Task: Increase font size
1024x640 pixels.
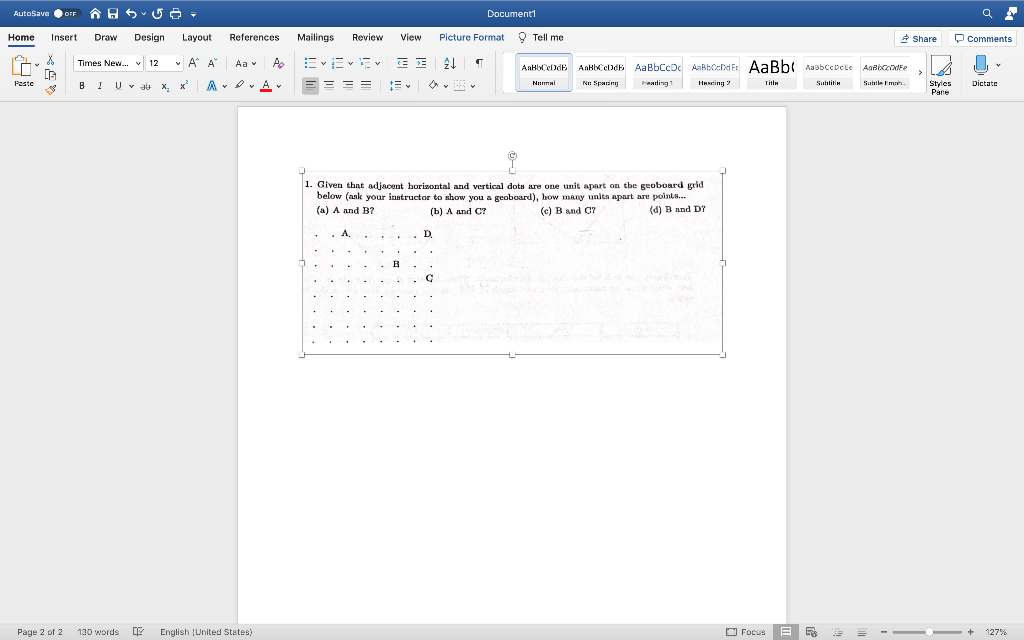Action: [193, 63]
